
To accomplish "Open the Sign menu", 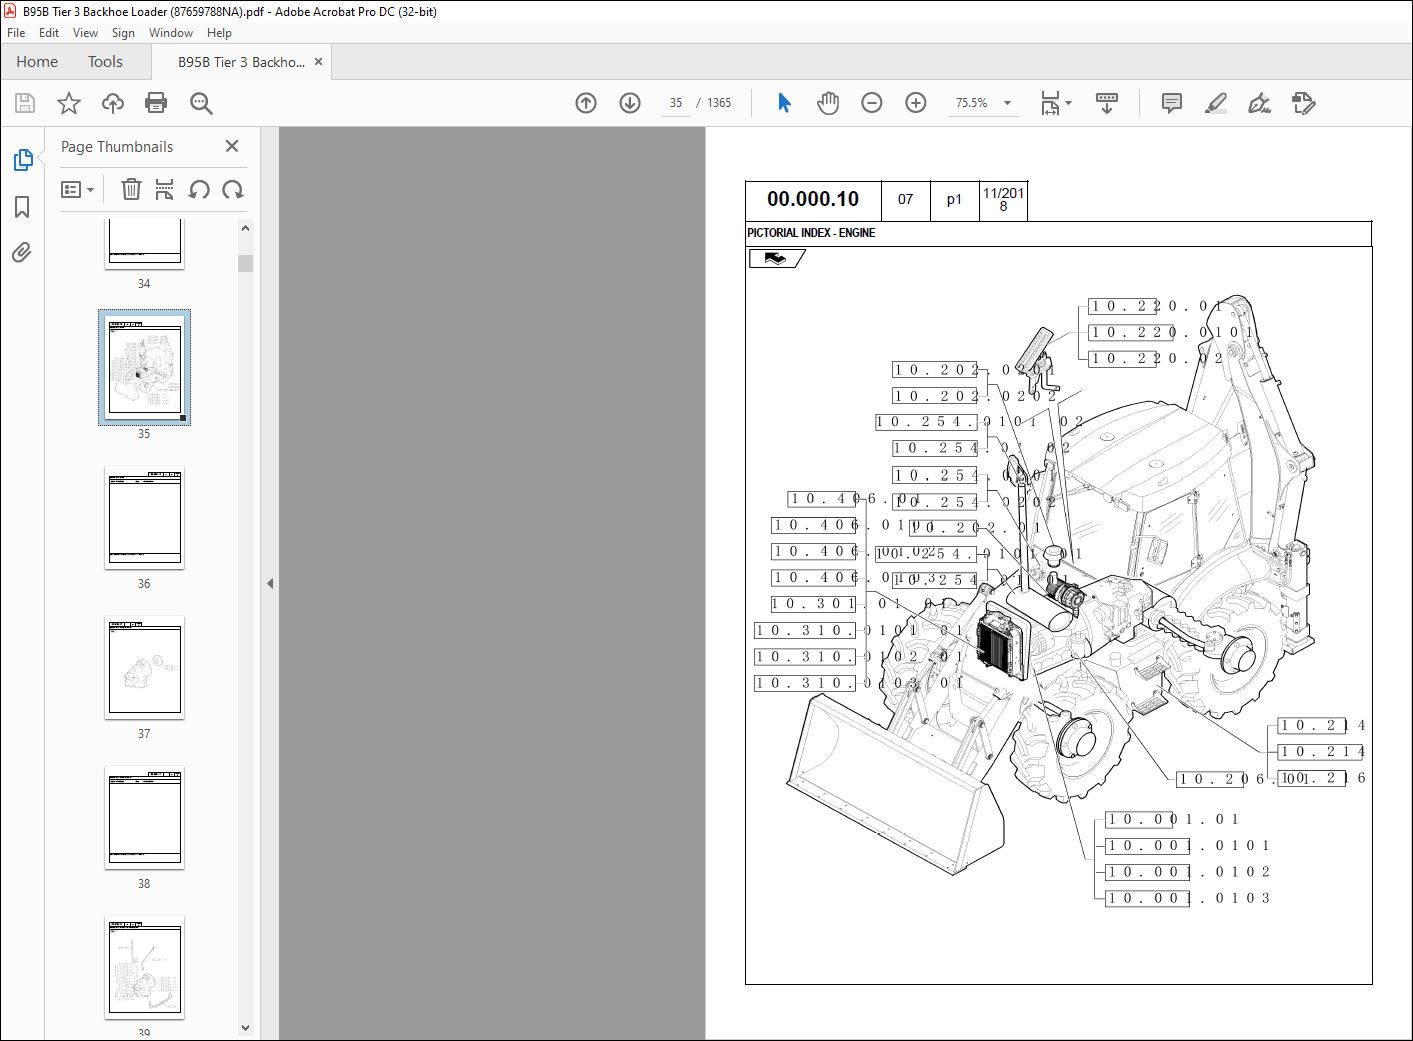I will 123,33.
